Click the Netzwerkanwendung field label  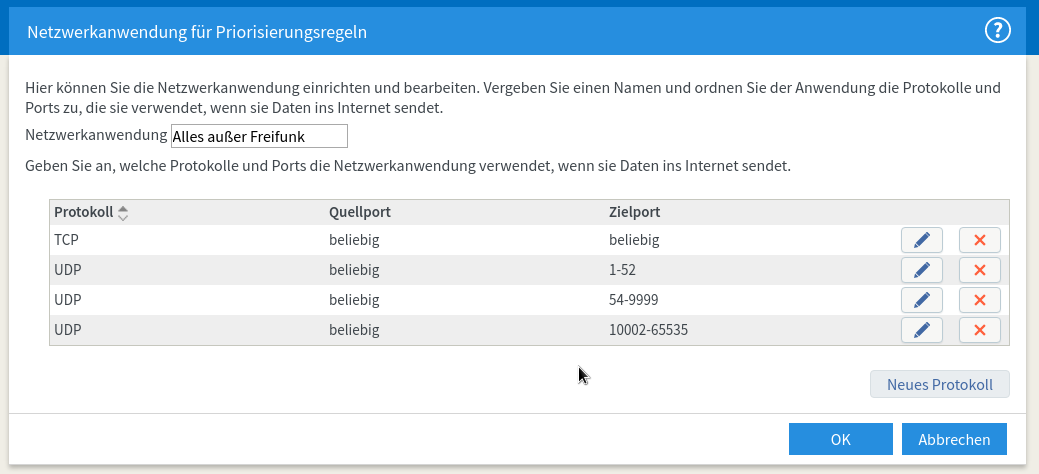pyautogui.click(x=96, y=135)
